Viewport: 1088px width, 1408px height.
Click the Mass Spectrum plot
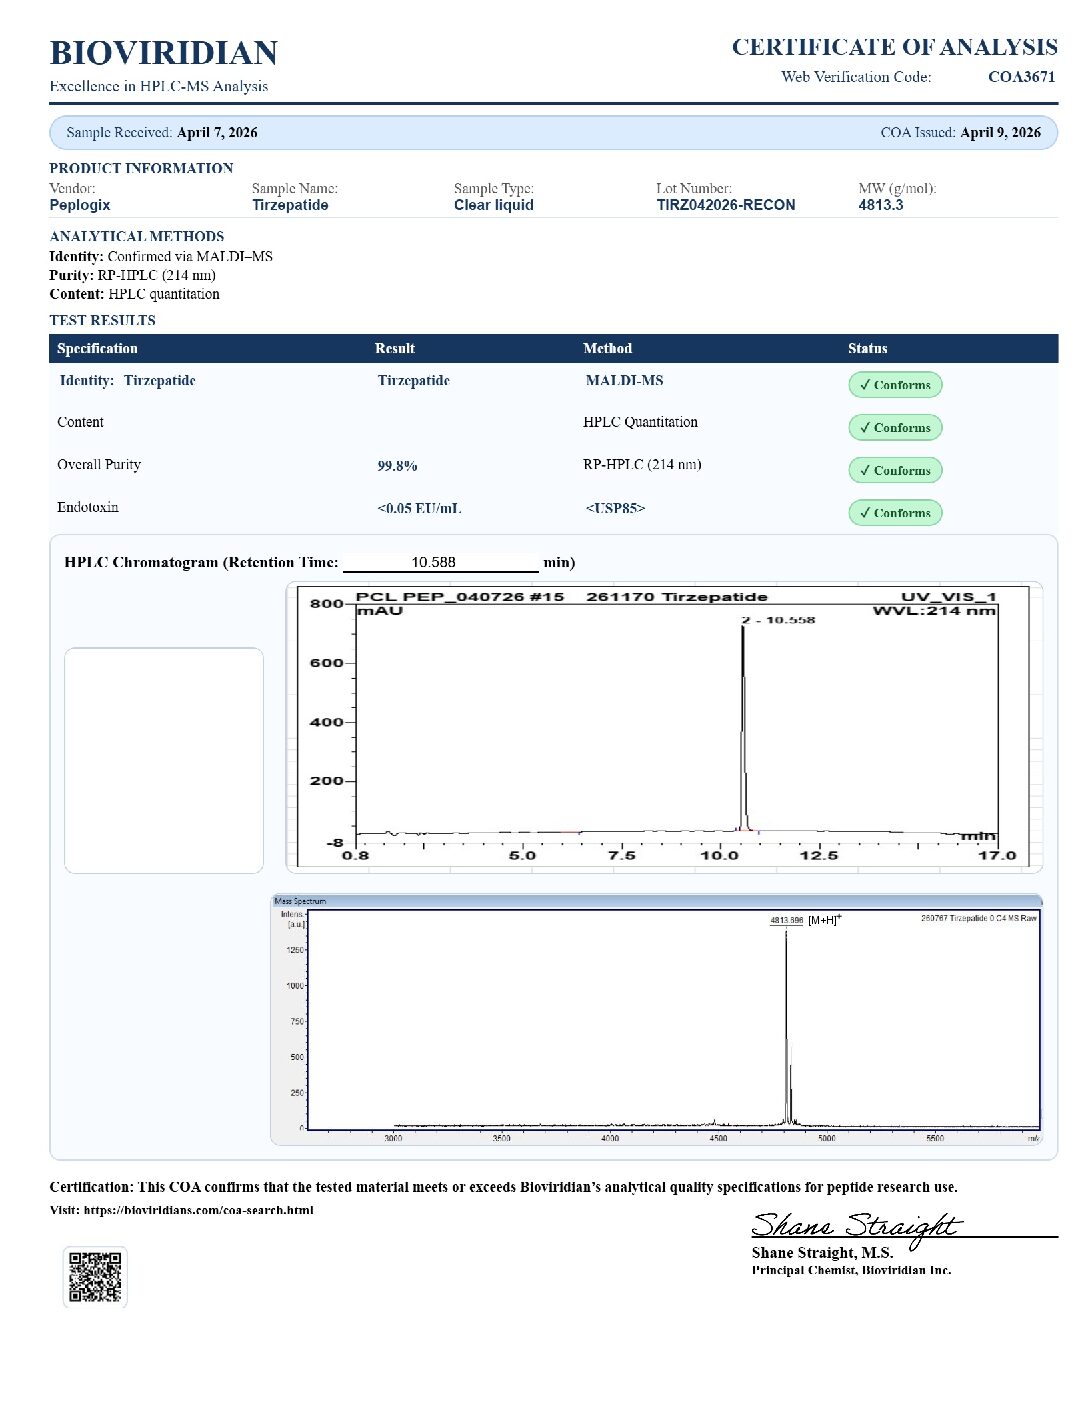[x=657, y=1019]
